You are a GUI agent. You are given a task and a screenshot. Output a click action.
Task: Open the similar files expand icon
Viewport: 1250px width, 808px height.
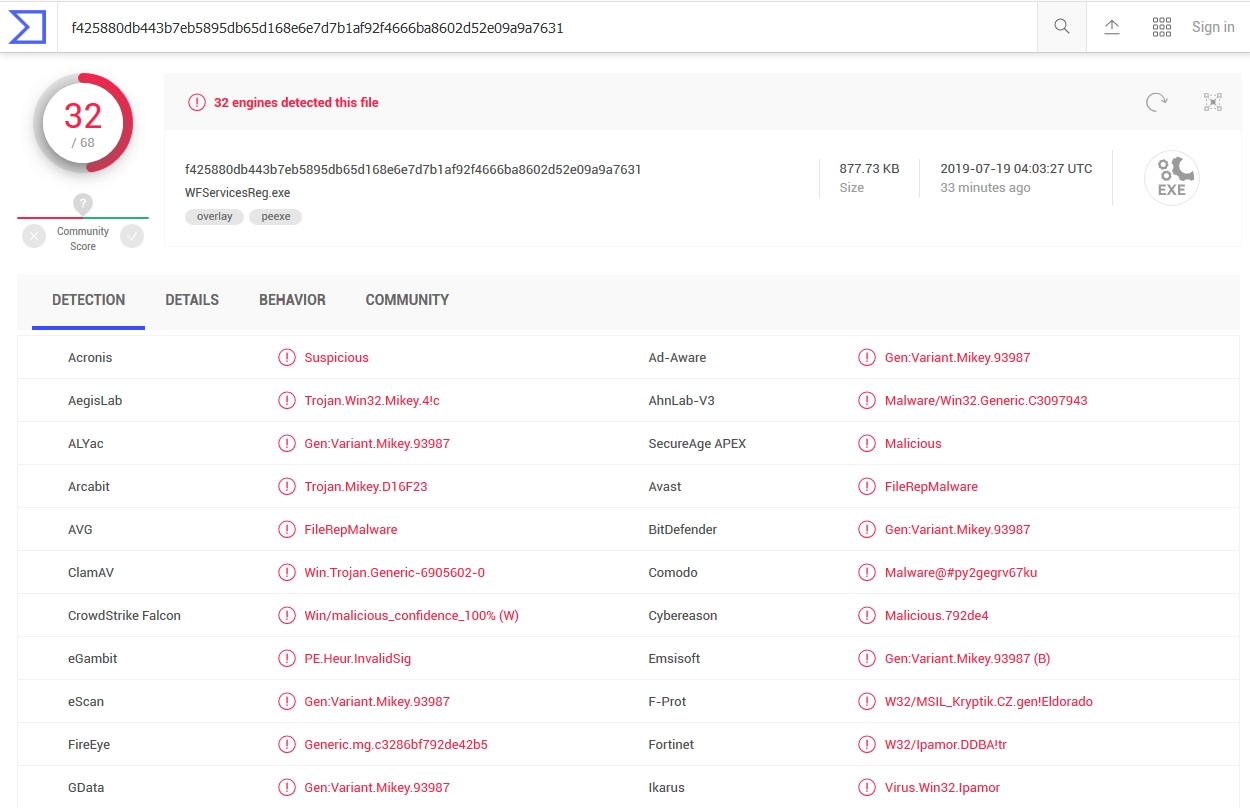point(1212,101)
